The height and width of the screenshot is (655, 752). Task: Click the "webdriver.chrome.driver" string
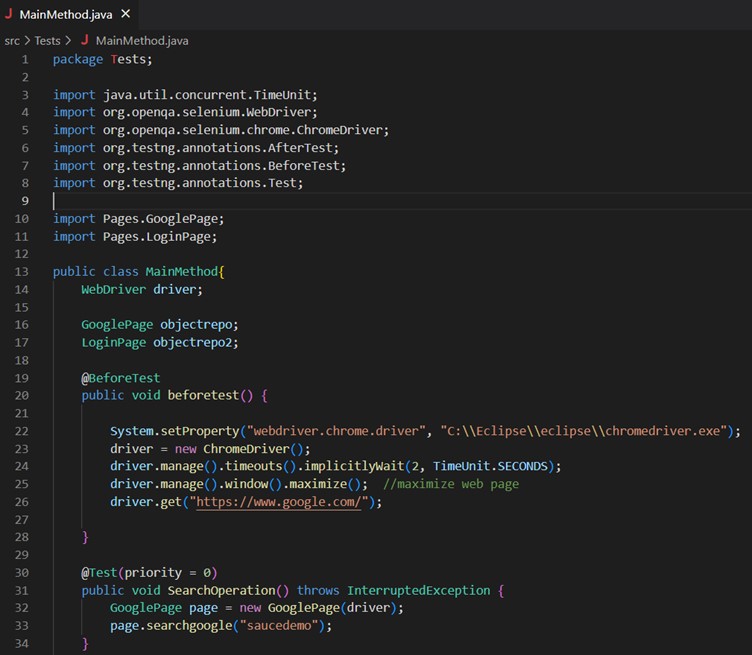[x=336, y=431]
